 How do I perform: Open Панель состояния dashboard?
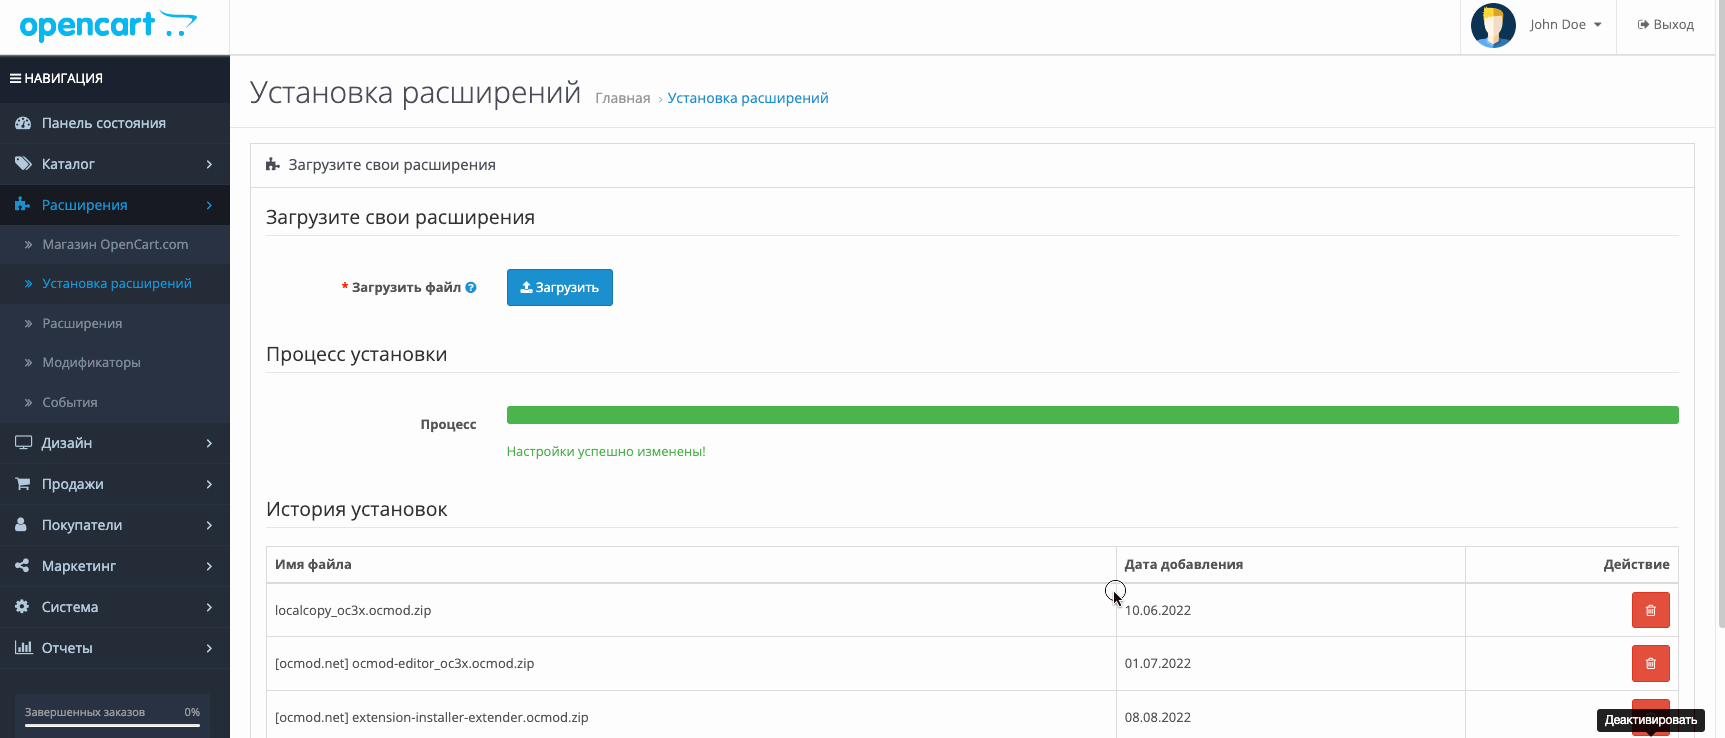103,123
